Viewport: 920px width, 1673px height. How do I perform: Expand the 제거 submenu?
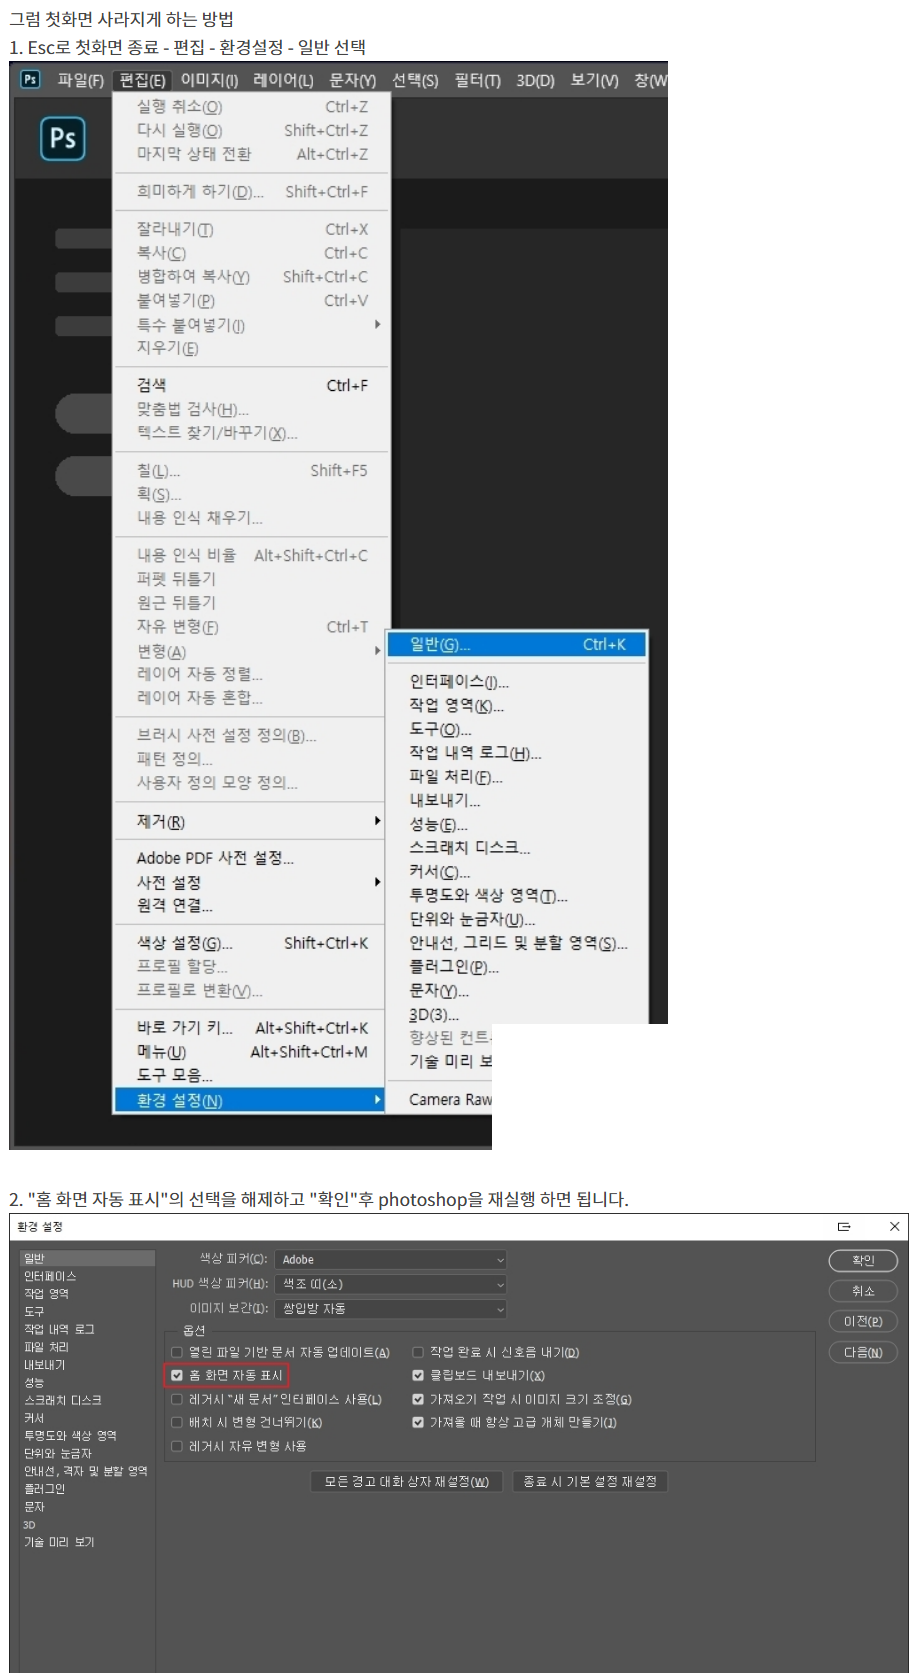coord(250,822)
